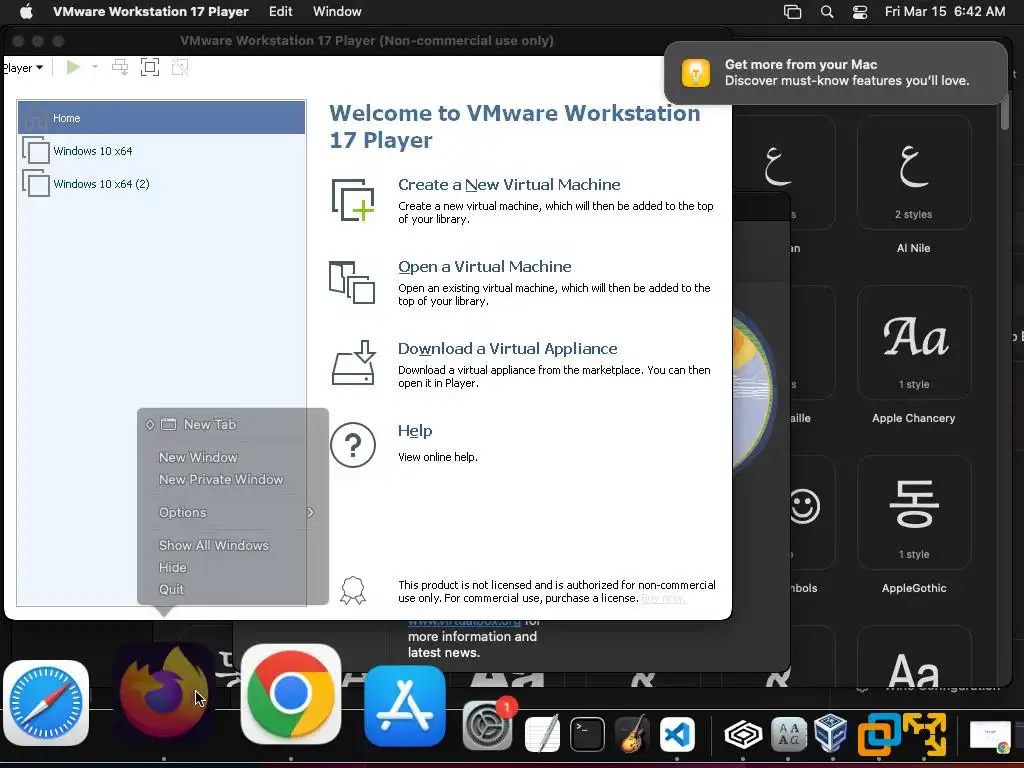Open the VMware Workstation 17 Player menu

[150, 11]
